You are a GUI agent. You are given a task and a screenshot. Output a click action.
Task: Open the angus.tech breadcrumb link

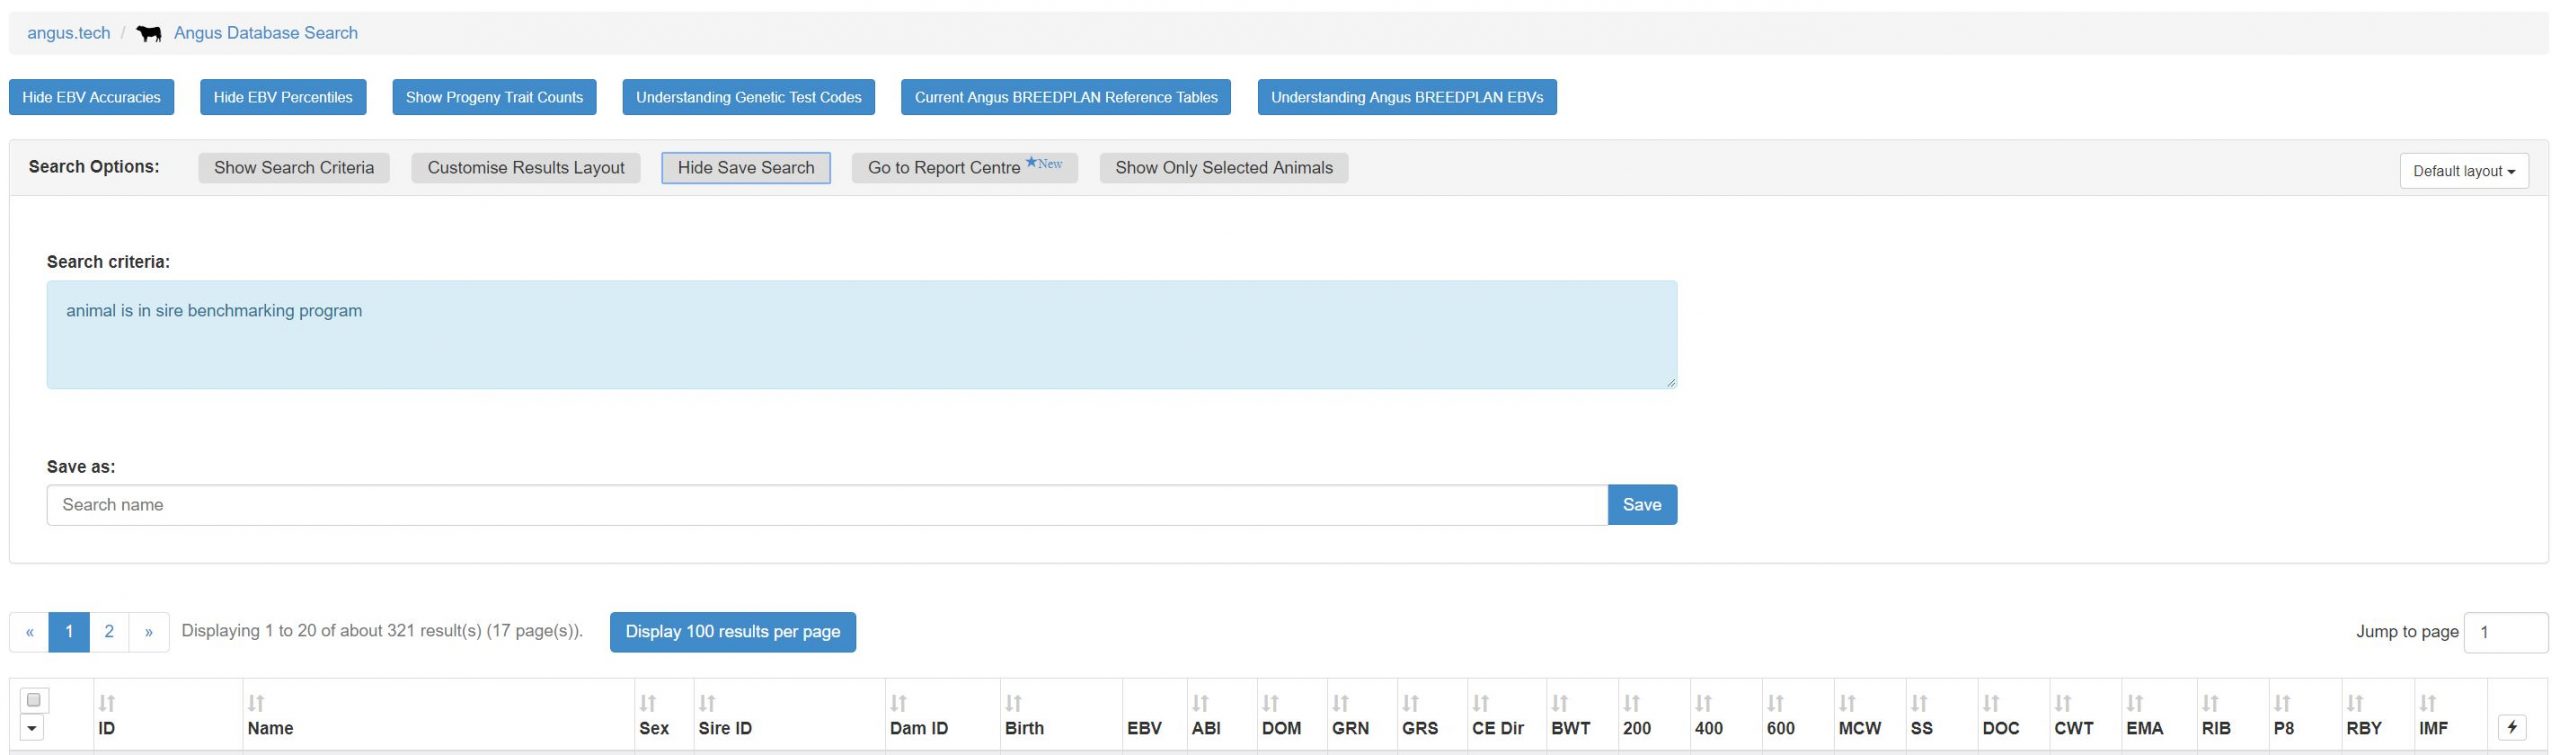coord(68,33)
